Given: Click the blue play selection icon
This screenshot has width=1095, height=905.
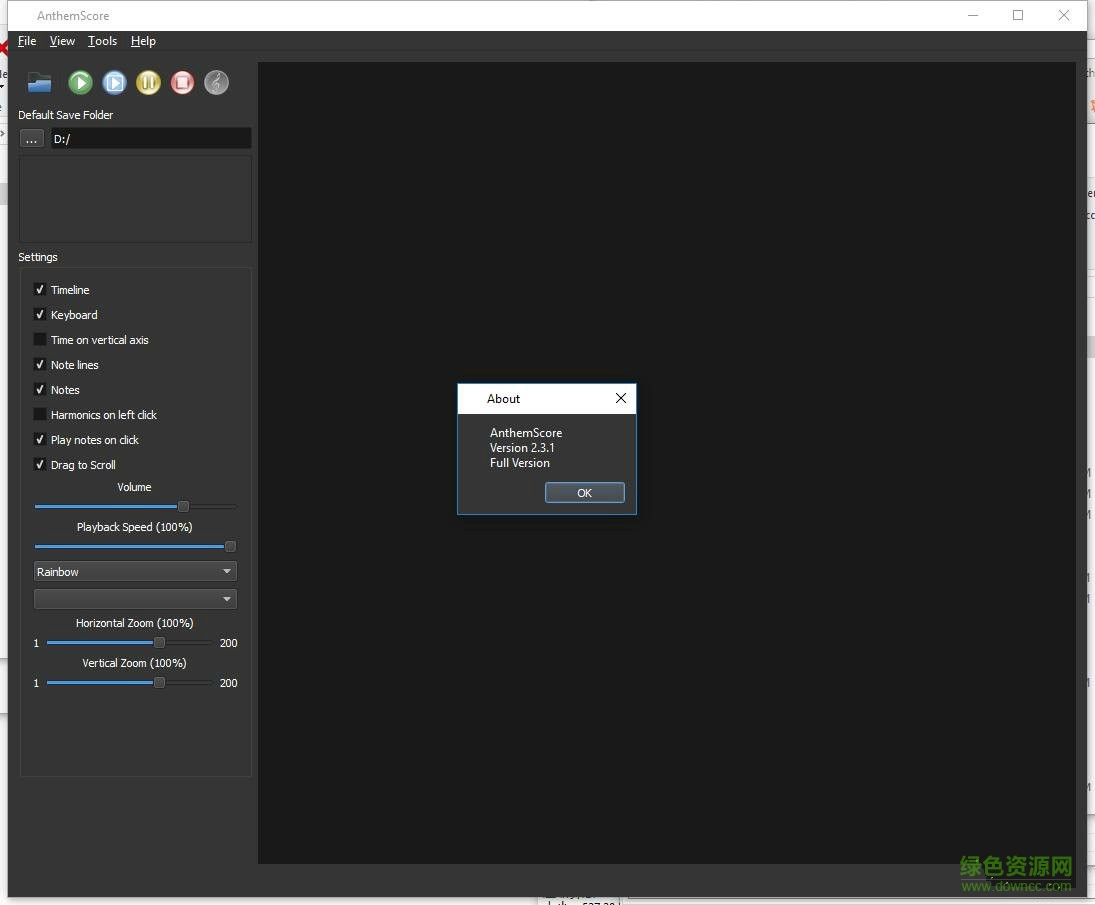Looking at the screenshot, I should [x=114, y=83].
